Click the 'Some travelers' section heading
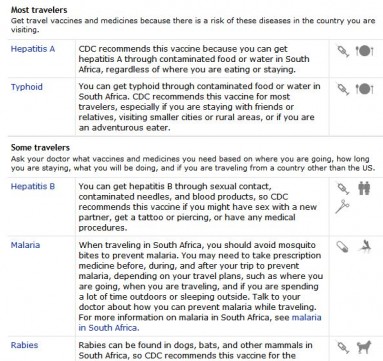The image size is (383, 361). (x=40, y=148)
